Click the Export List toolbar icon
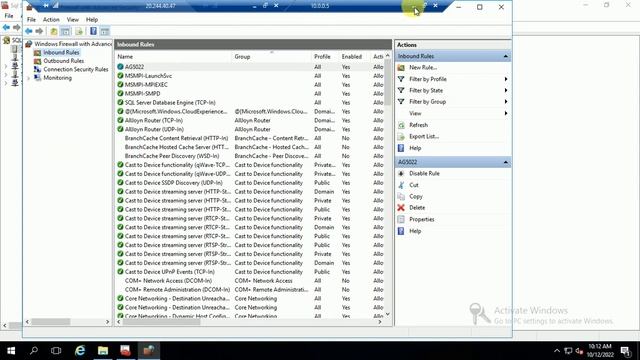Screen dimensions: 640x360 pyautogui.click(x=79, y=31)
